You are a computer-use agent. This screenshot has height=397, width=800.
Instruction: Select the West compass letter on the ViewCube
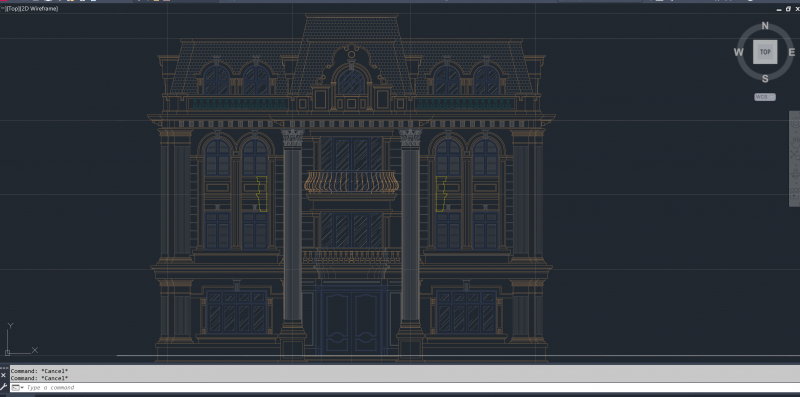(738, 52)
